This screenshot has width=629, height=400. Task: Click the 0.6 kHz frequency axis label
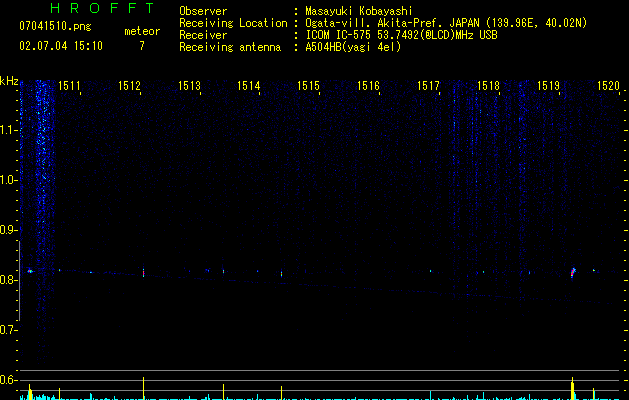pyautogui.click(x=8, y=380)
